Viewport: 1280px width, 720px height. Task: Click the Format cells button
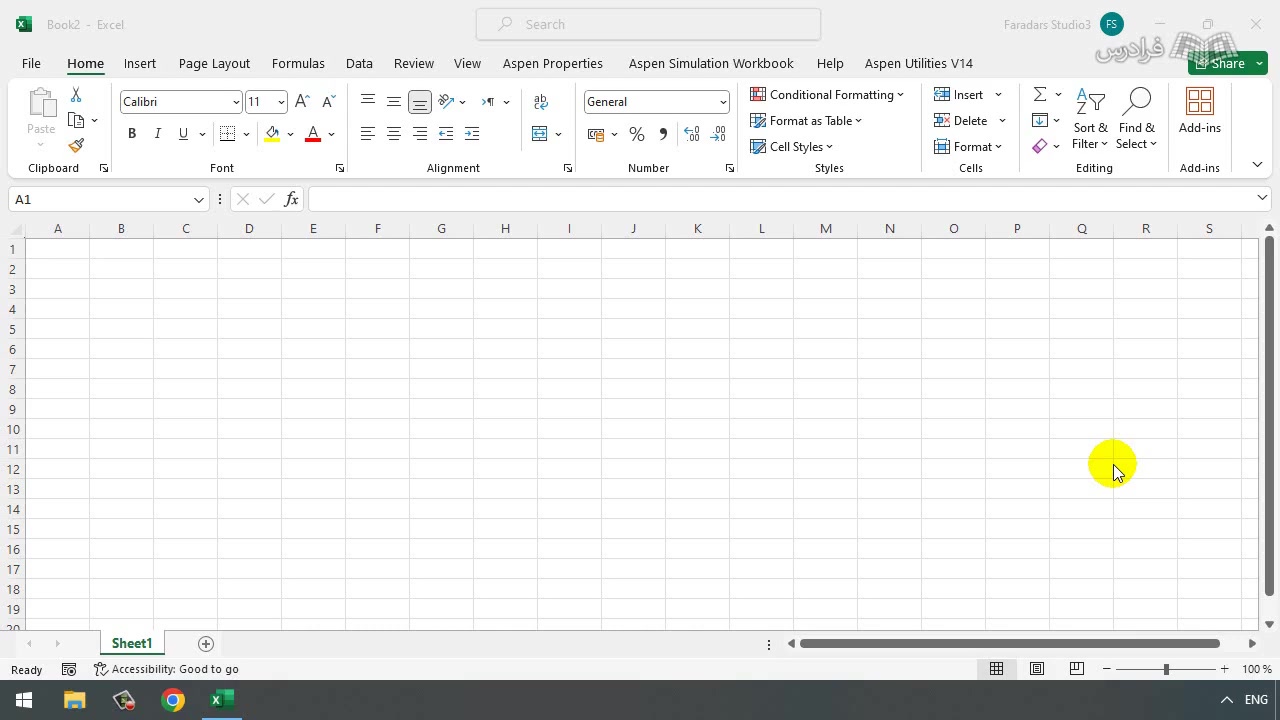click(968, 146)
